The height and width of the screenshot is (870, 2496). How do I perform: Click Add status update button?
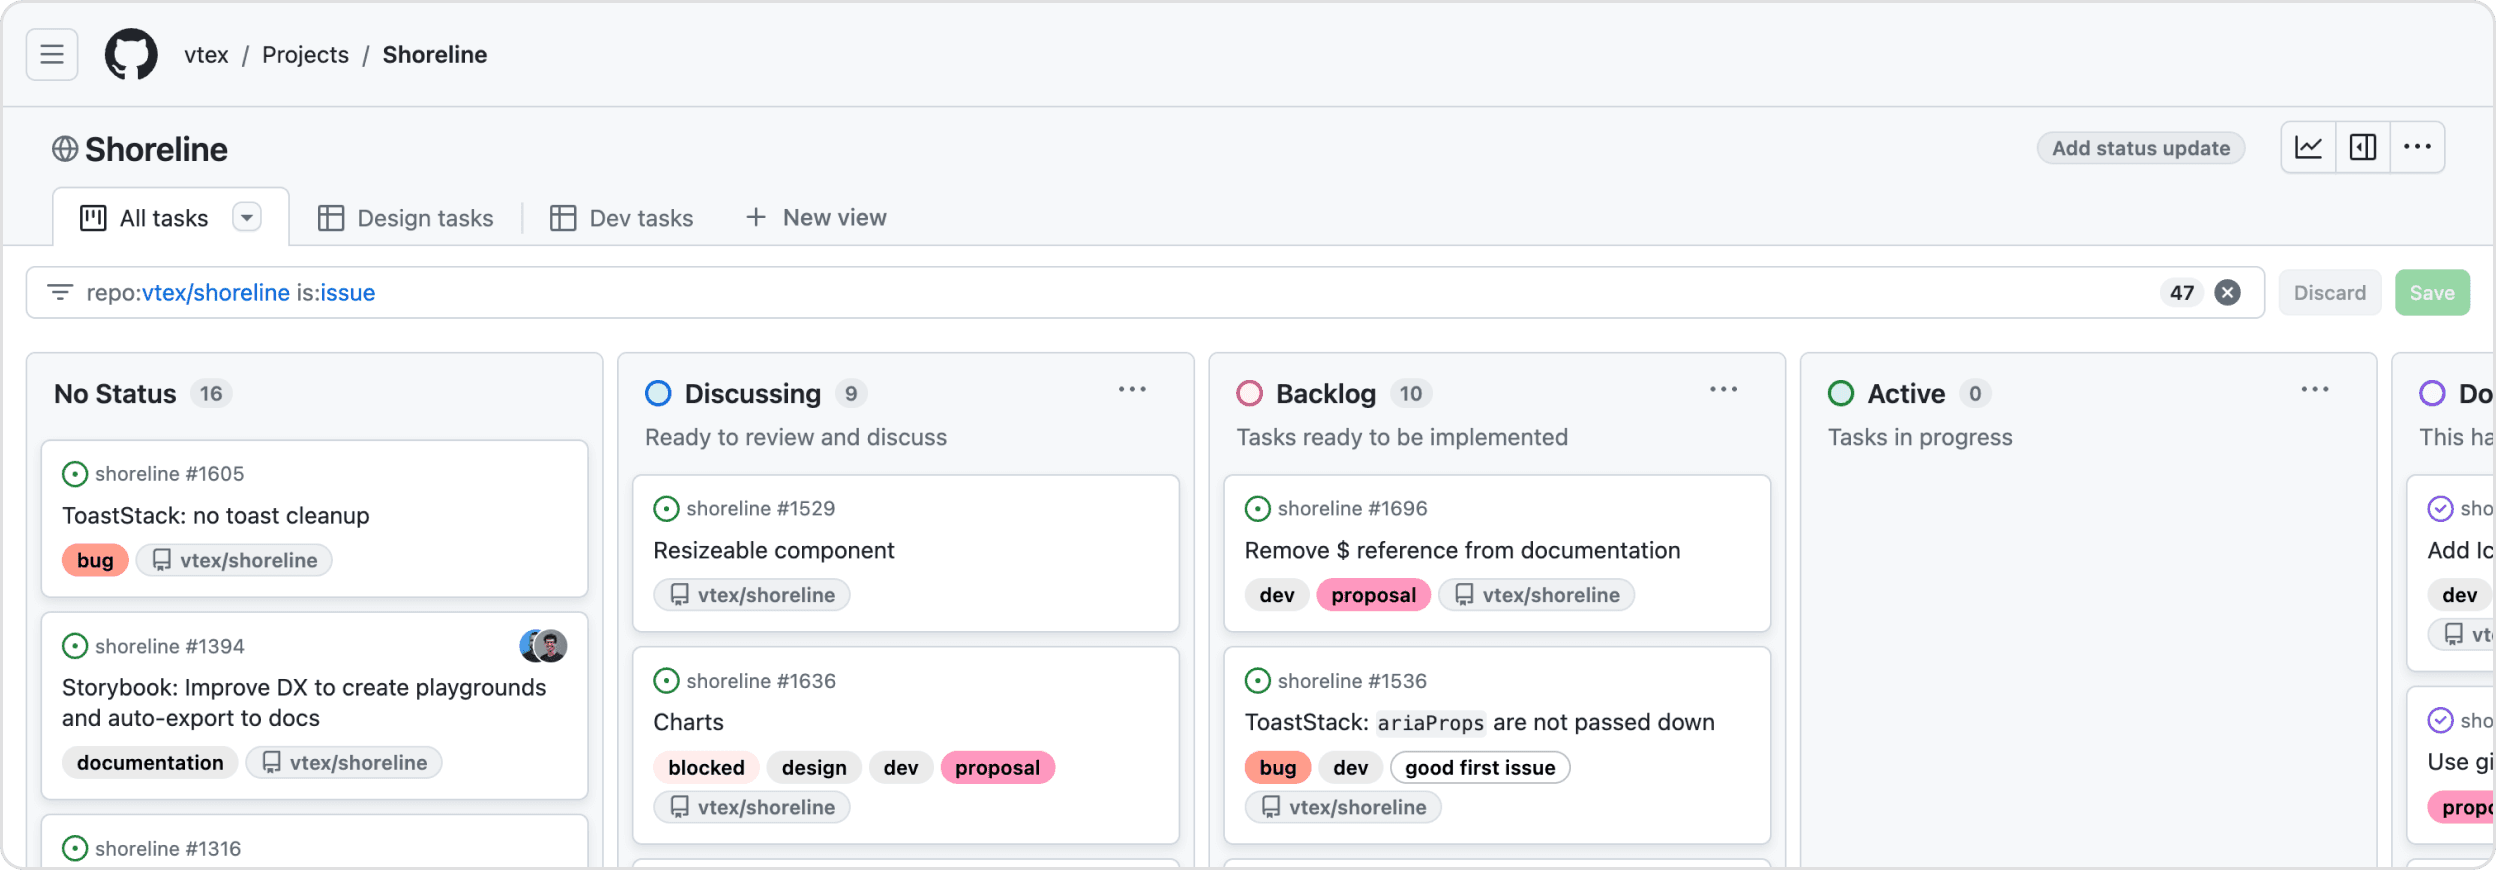click(x=2141, y=148)
